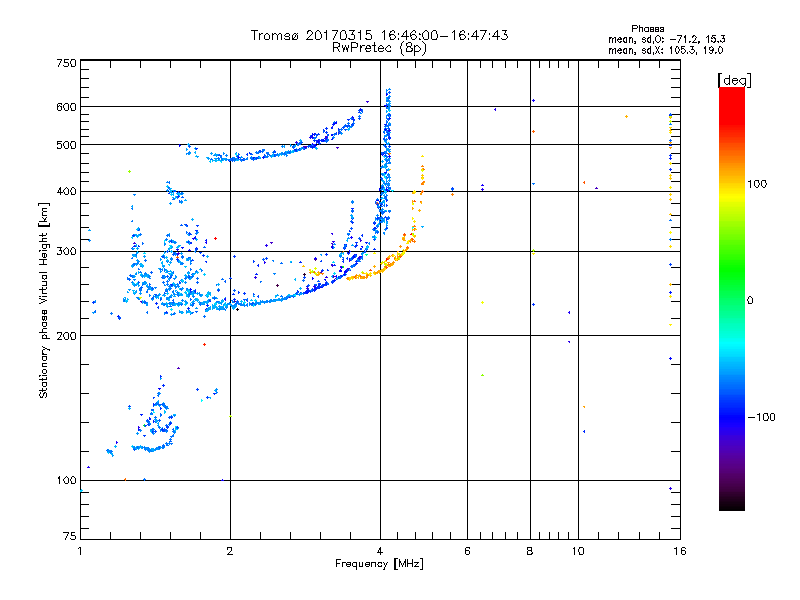800x600 pixels.
Task: Click the 'Frequency [MHz]' axis title
Action: pyautogui.click(x=379, y=564)
